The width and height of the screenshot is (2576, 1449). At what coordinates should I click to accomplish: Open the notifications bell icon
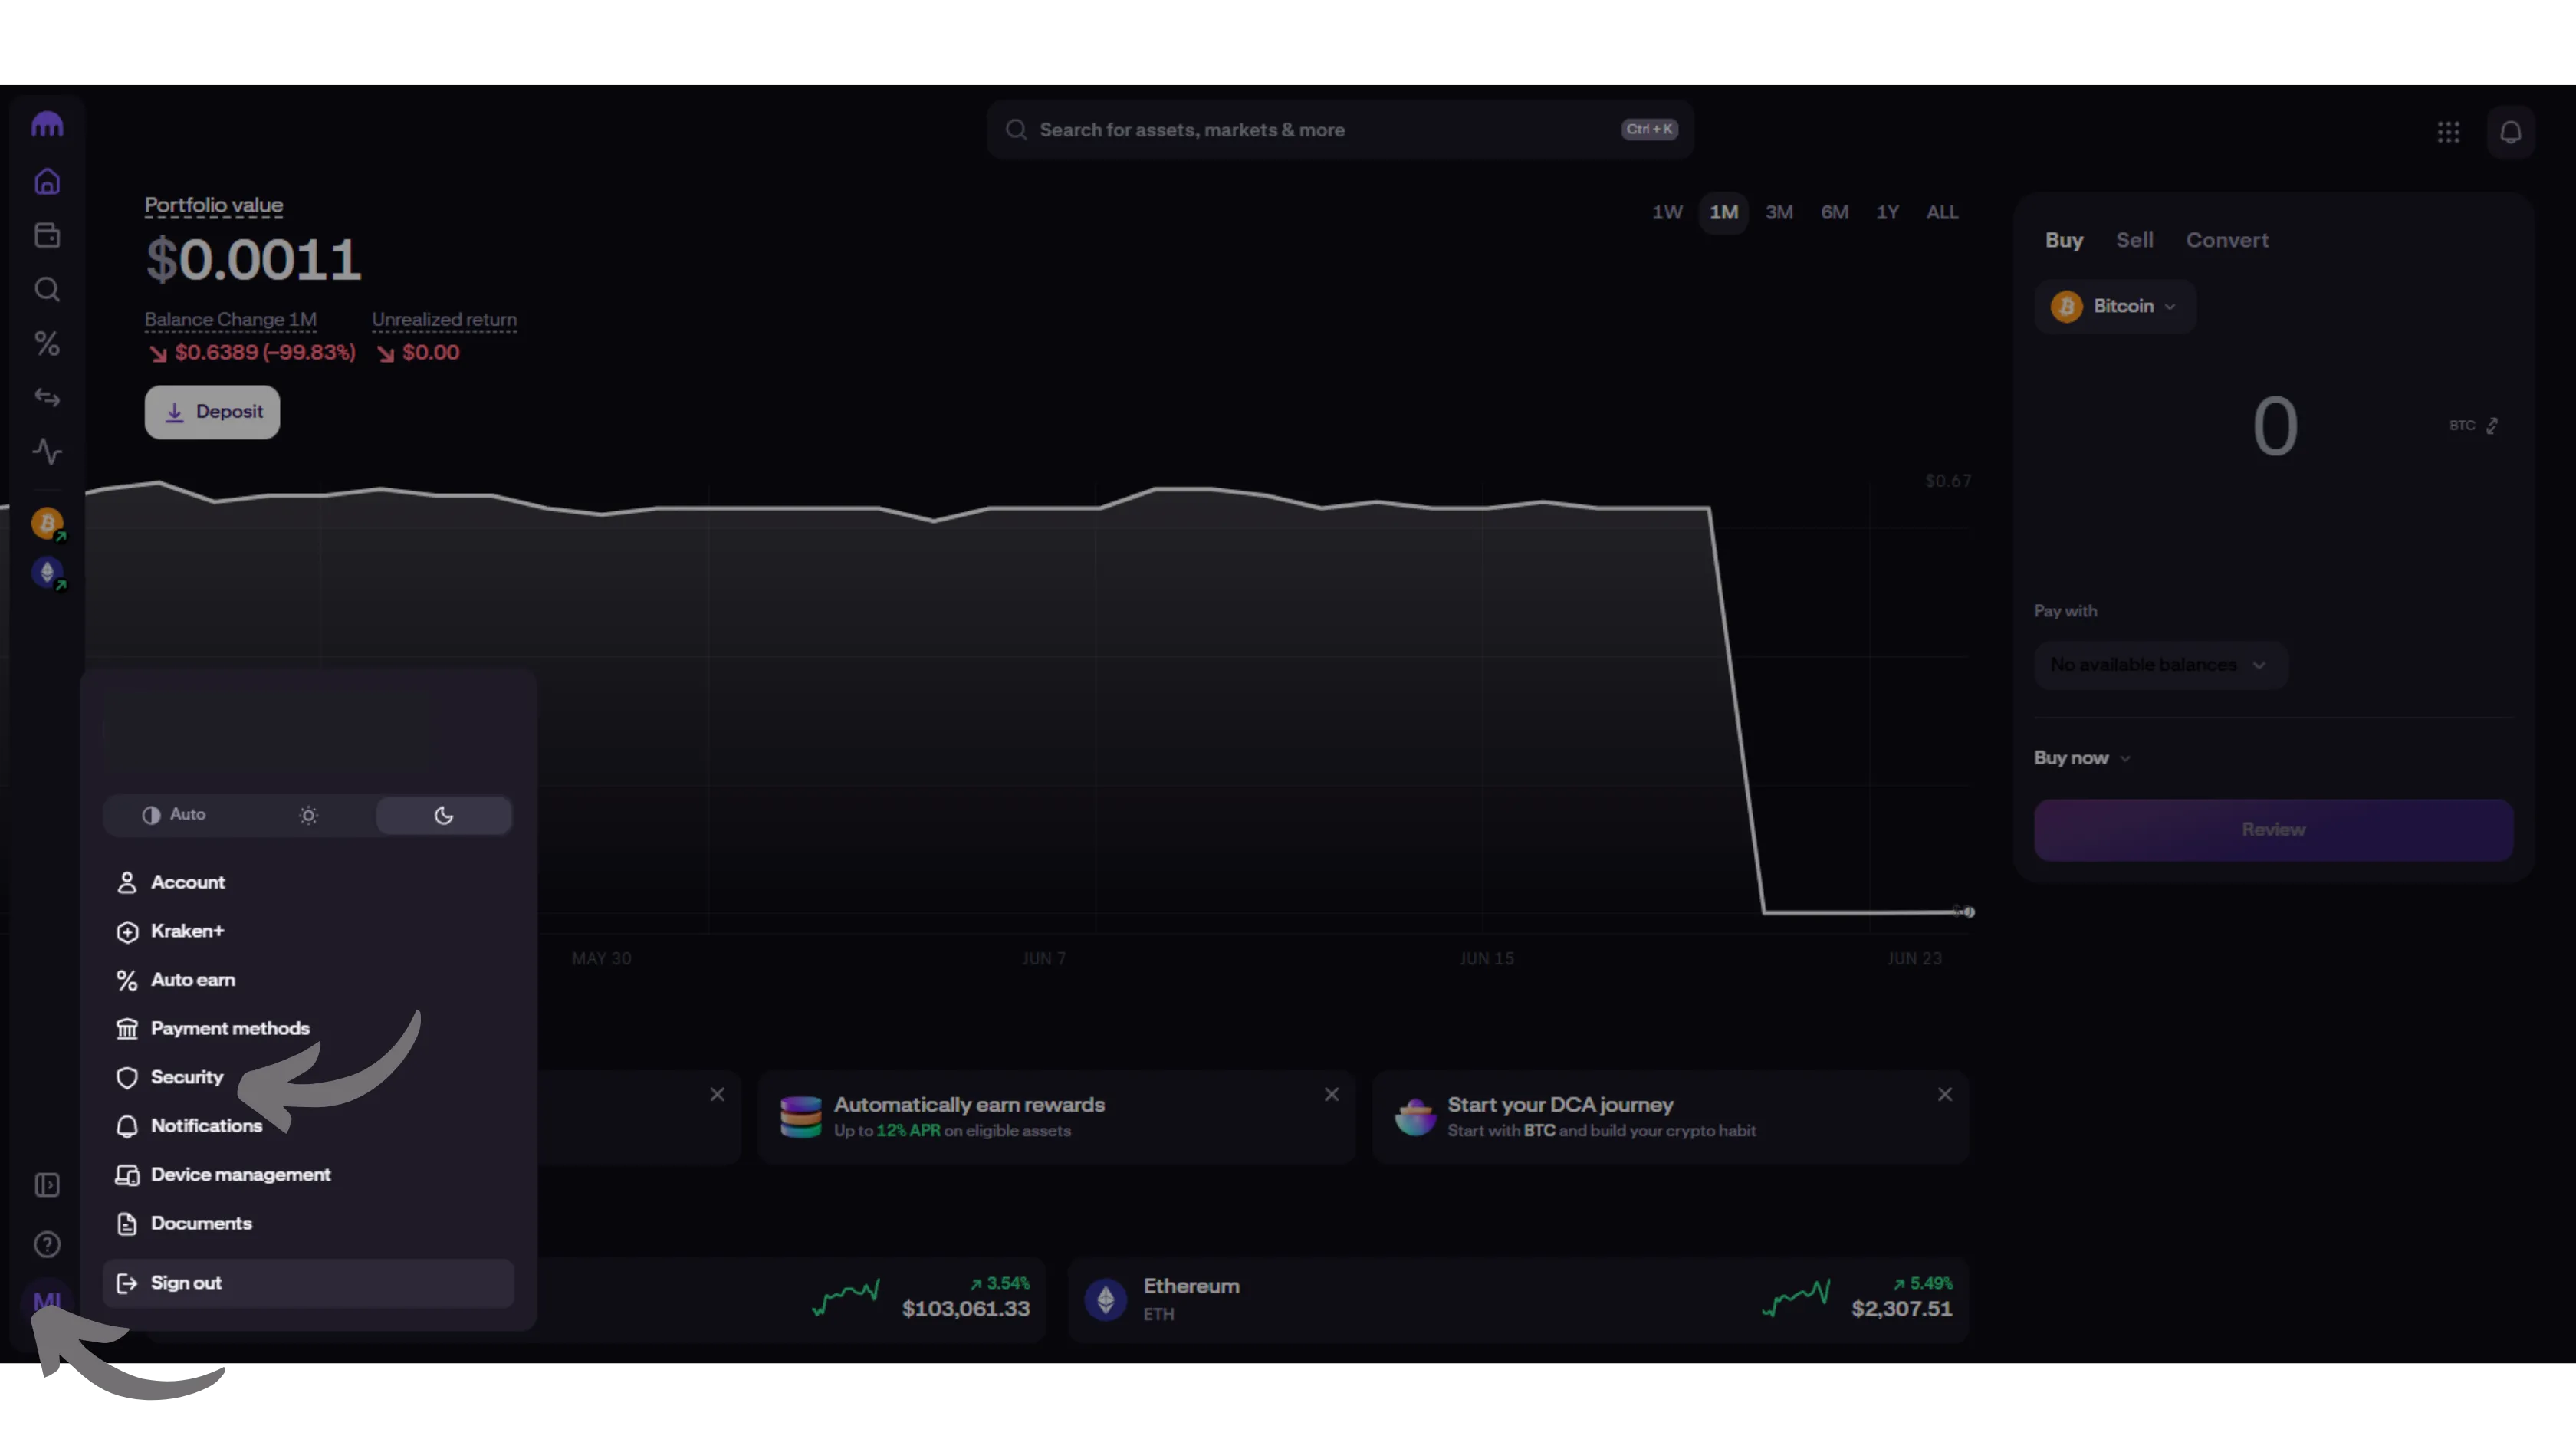2510,132
